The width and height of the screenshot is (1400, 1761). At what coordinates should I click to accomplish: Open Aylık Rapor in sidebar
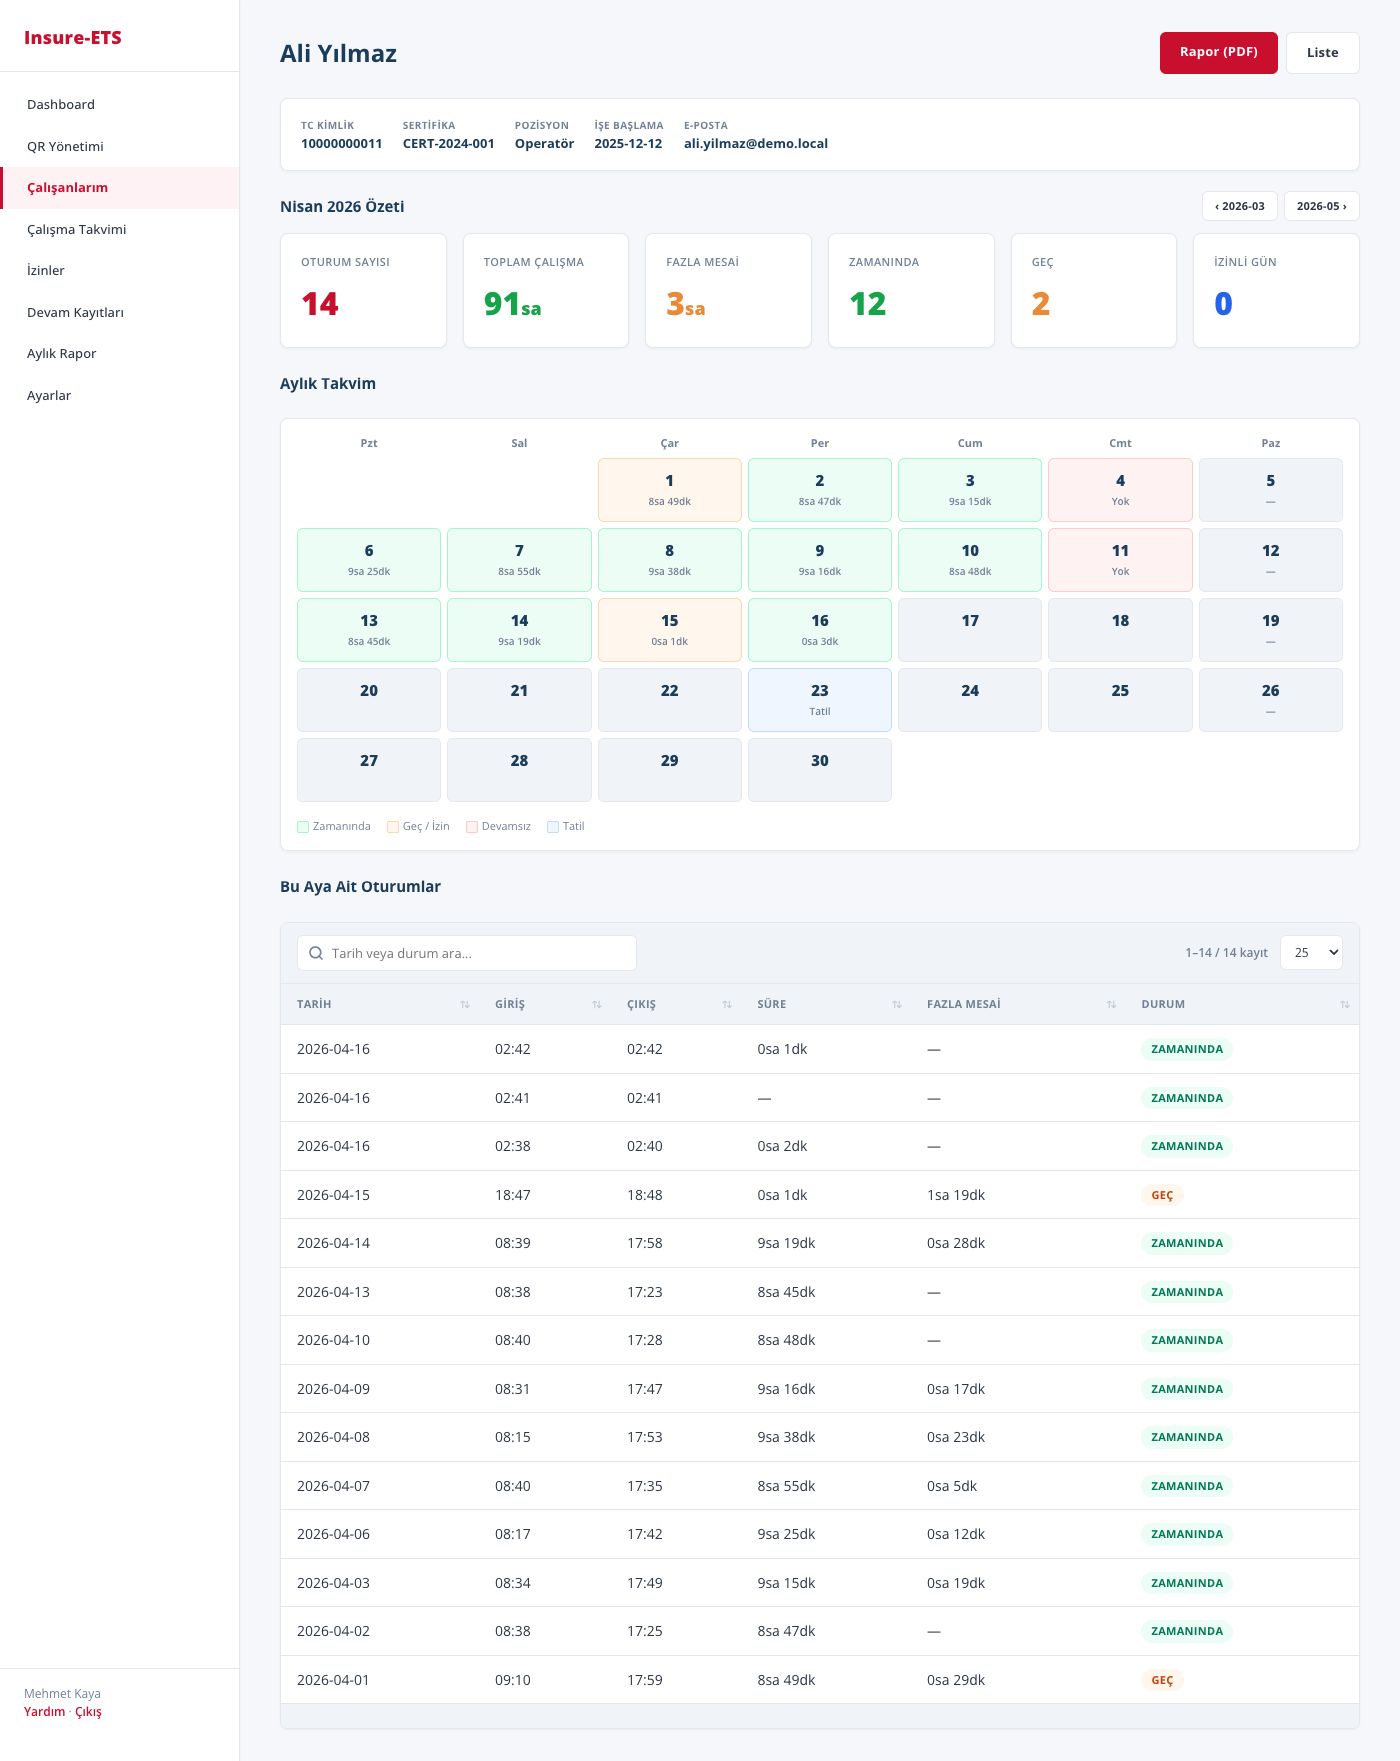62,353
